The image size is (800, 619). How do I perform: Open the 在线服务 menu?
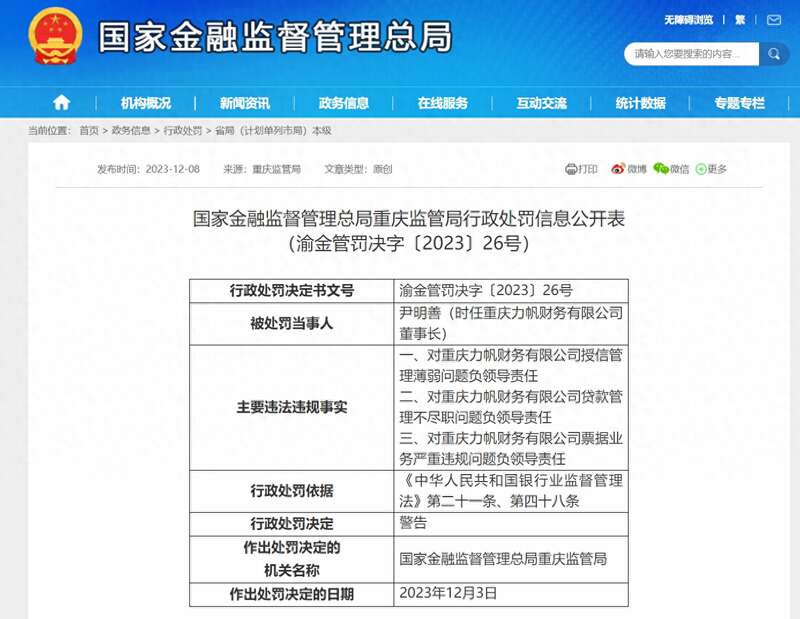click(x=442, y=103)
